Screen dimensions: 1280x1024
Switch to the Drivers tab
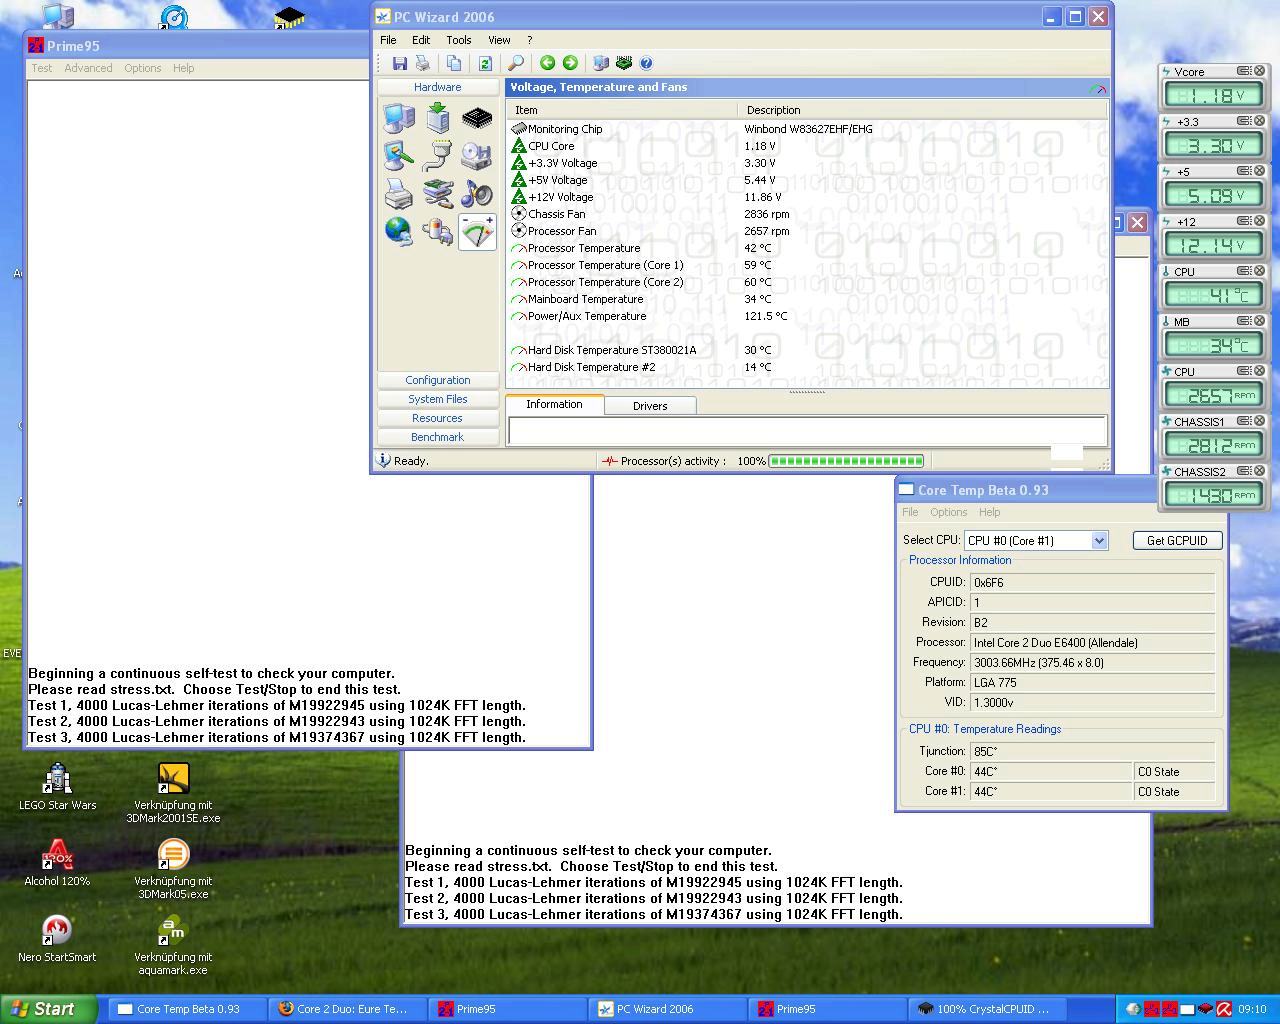point(650,406)
